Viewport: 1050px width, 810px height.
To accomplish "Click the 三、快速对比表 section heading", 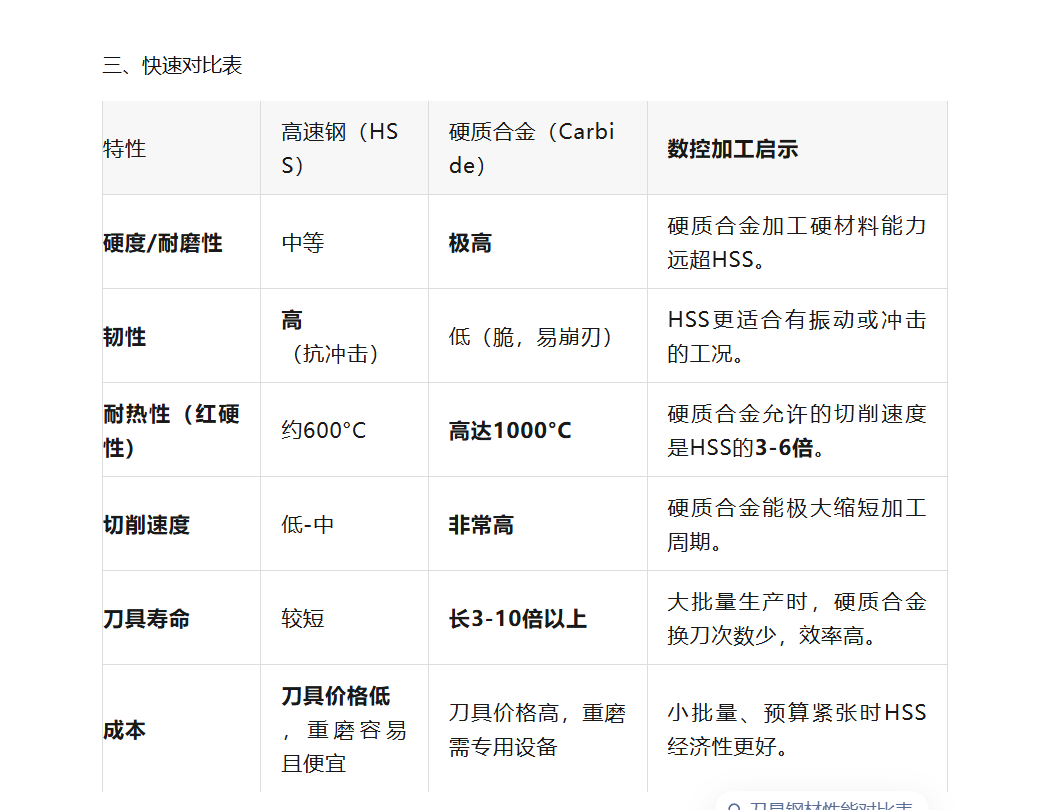I will [x=172, y=66].
